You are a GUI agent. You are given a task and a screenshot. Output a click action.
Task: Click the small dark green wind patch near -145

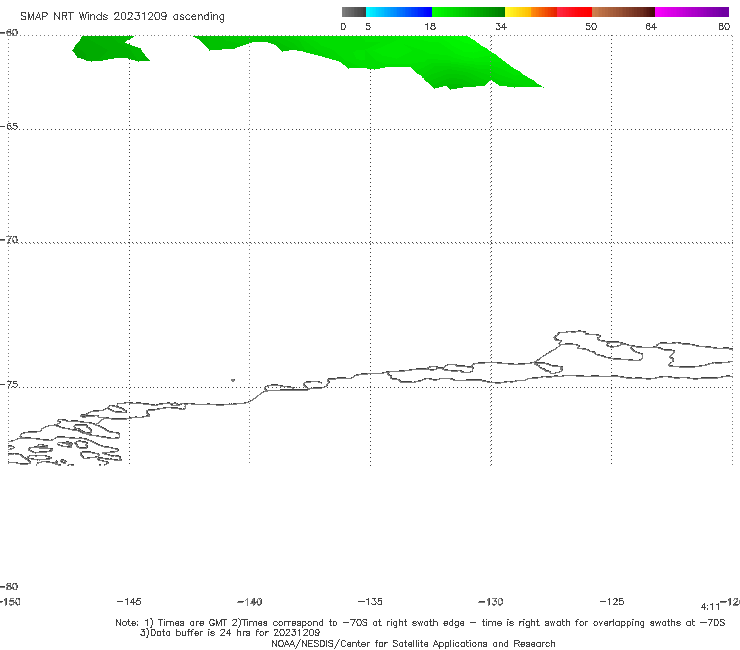click(x=109, y=48)
